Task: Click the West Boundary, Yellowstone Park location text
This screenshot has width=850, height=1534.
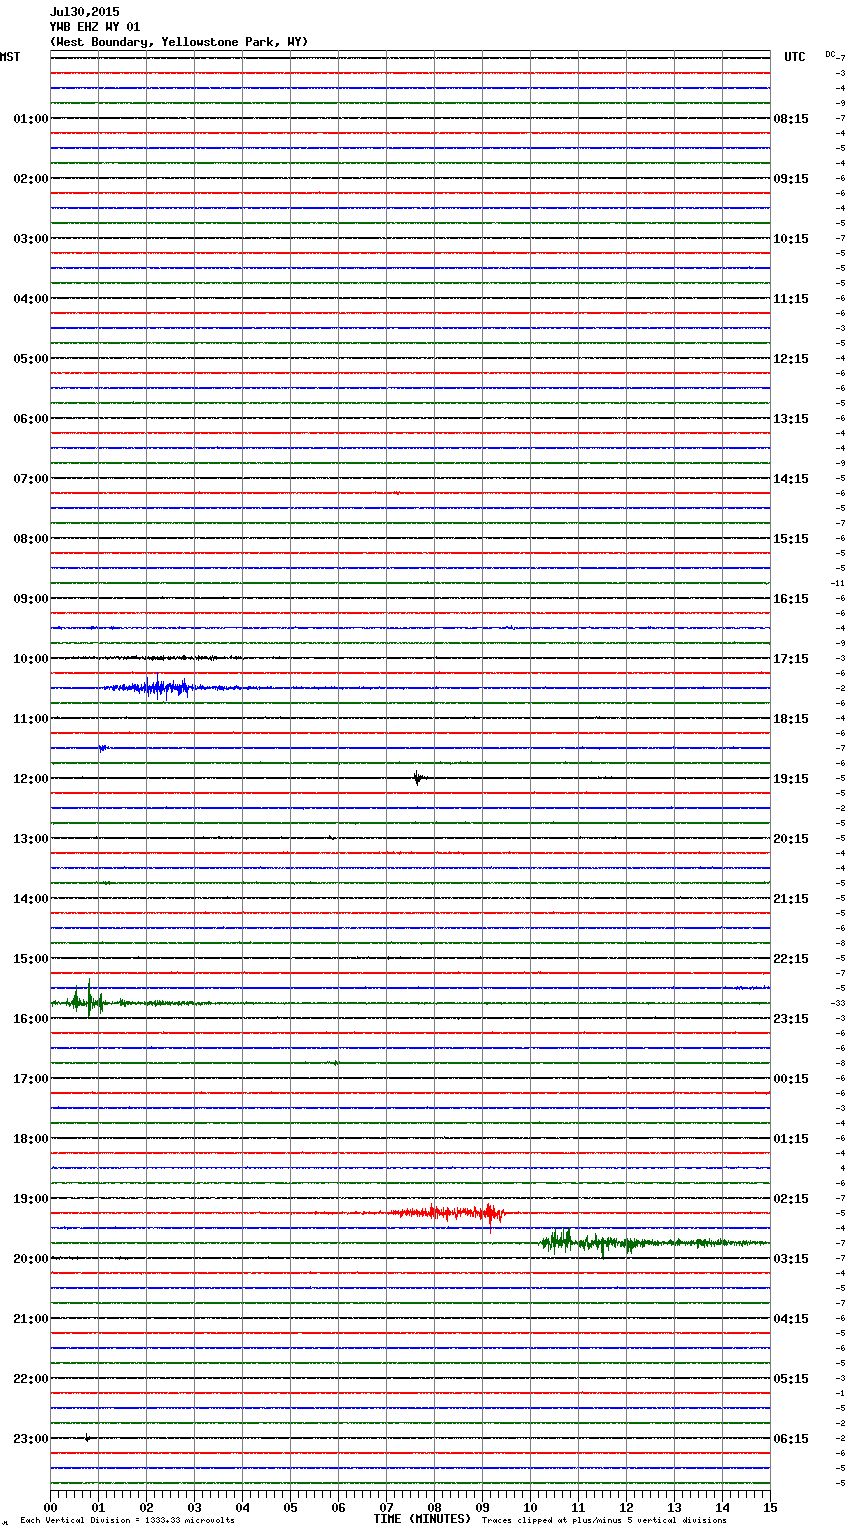Action: (x=179, y=42)
